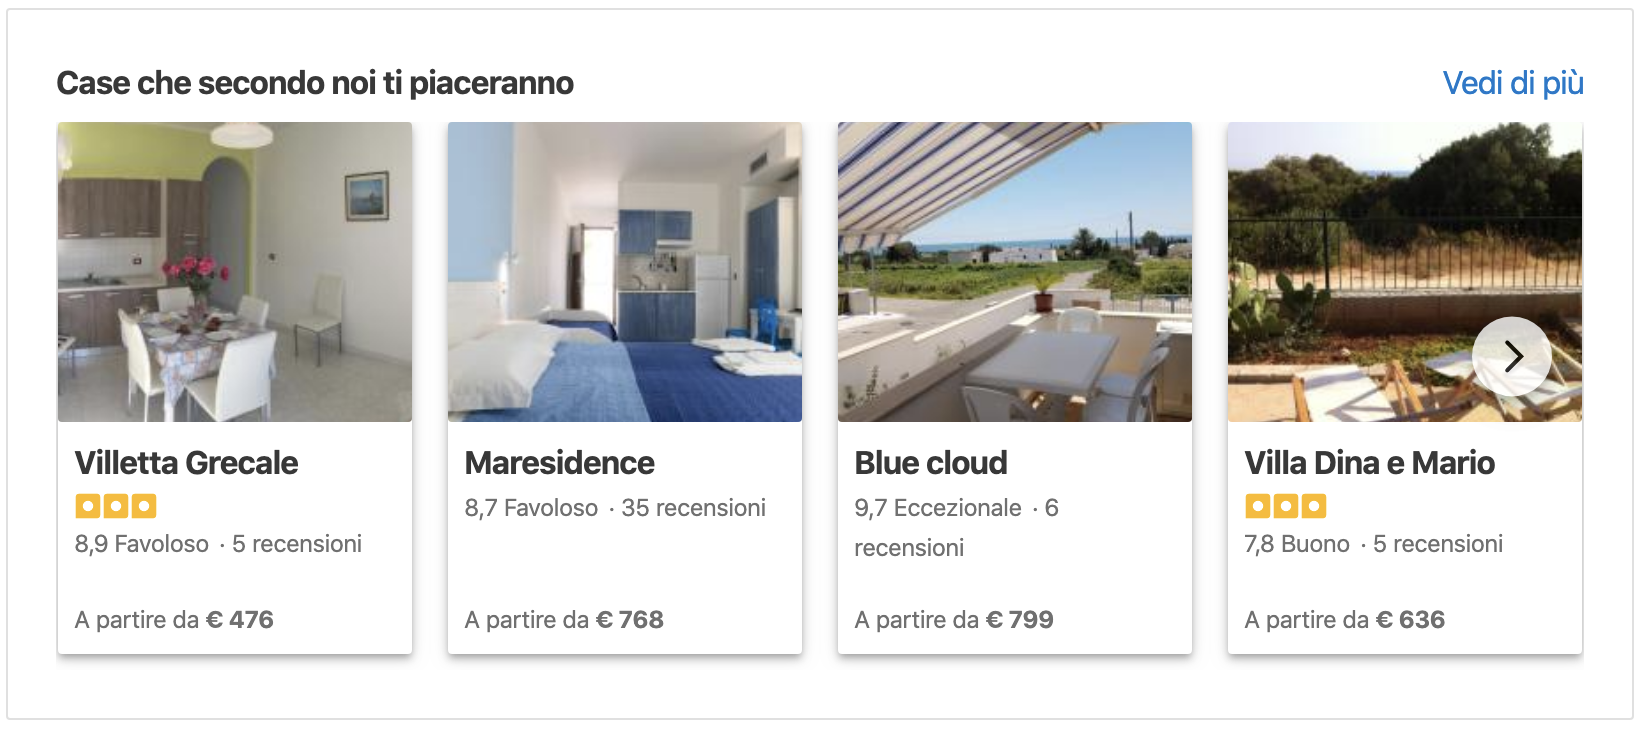Open the Villetta Grecale kitchen photo
1642x730 pixels.
point(235,272)
